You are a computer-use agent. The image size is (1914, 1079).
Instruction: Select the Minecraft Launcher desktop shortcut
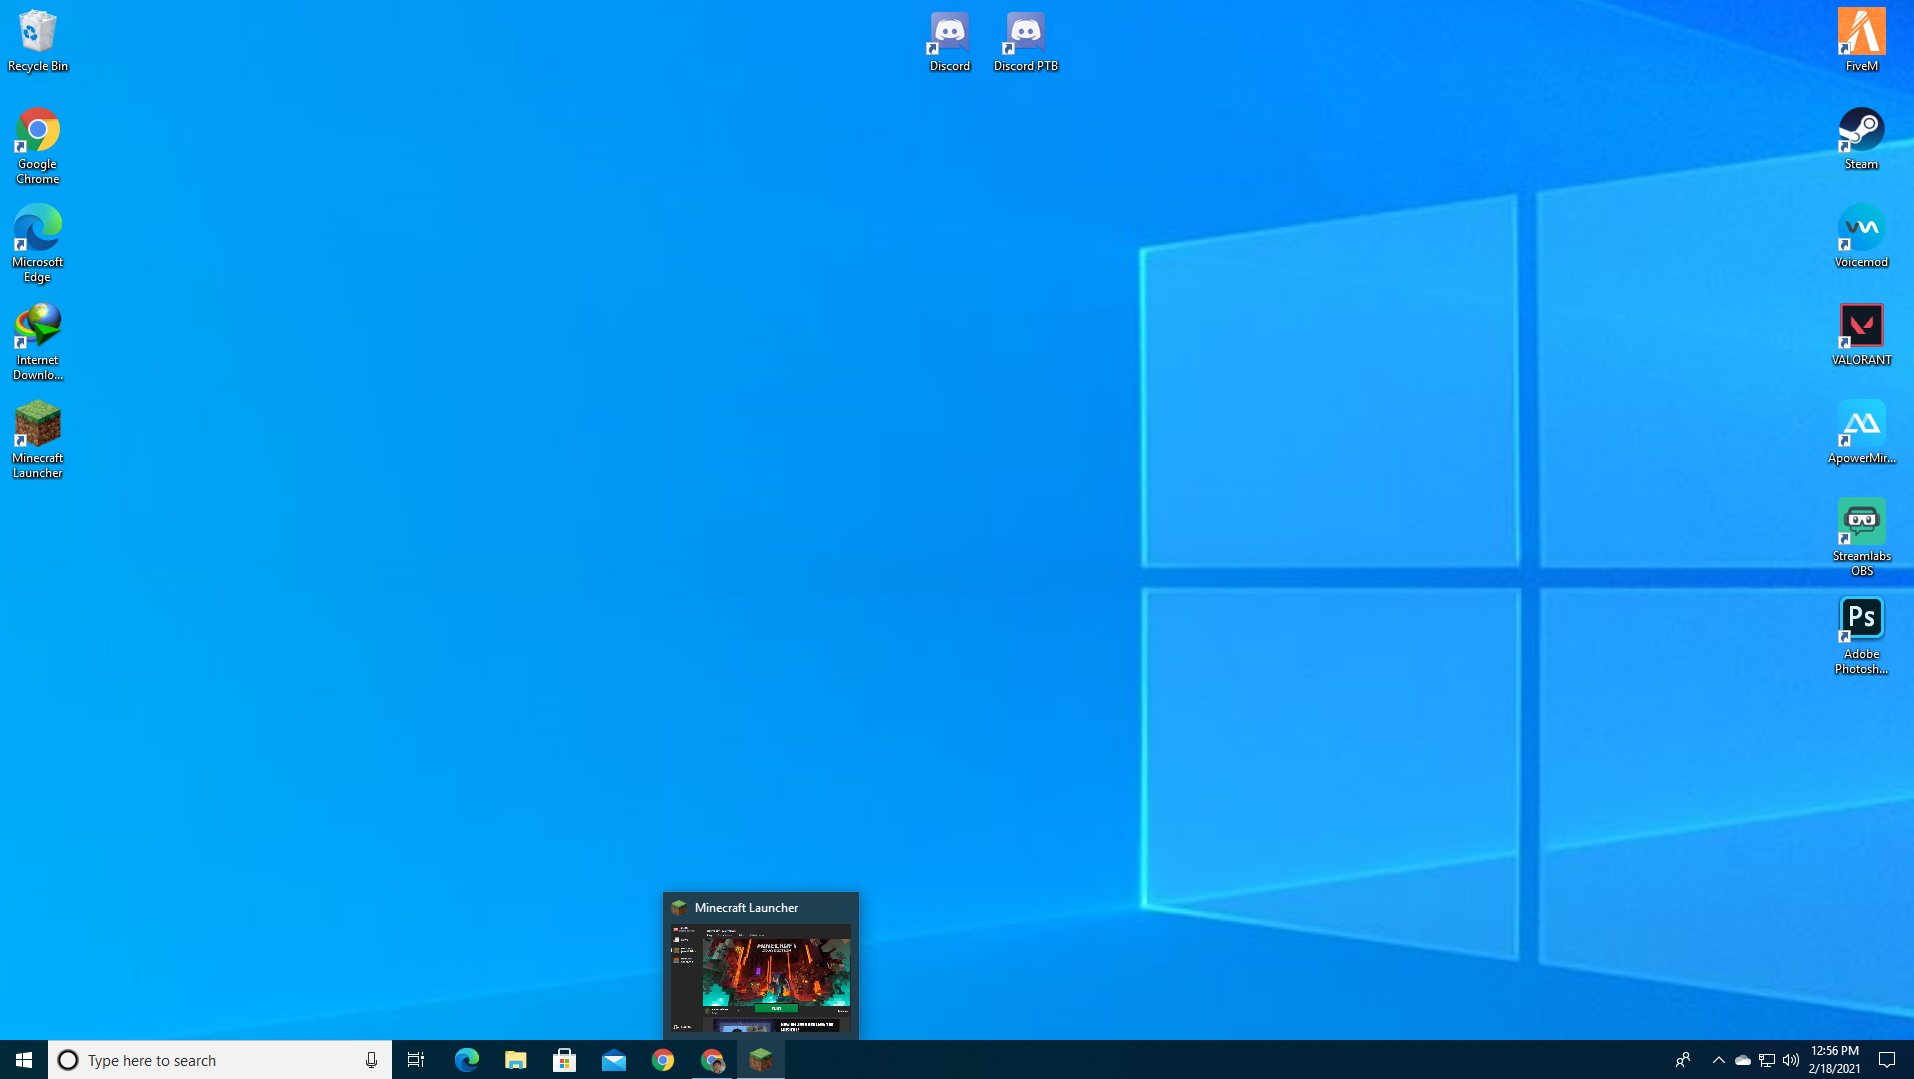[x=37, y=438]
